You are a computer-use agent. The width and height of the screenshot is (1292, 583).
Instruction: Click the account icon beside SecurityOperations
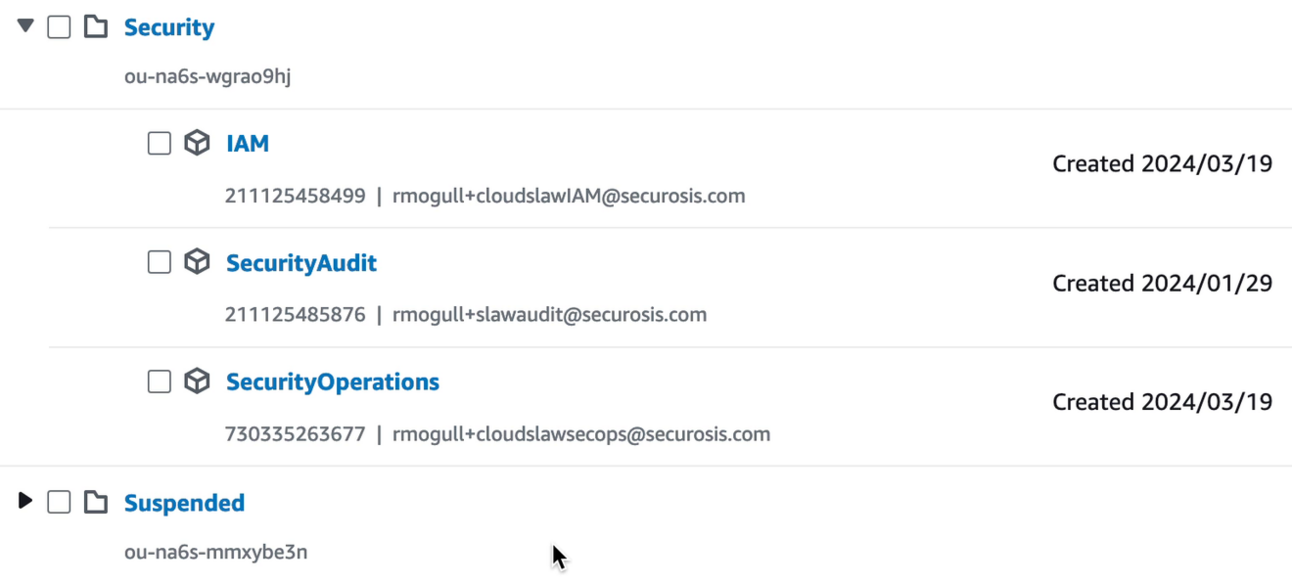196,381
